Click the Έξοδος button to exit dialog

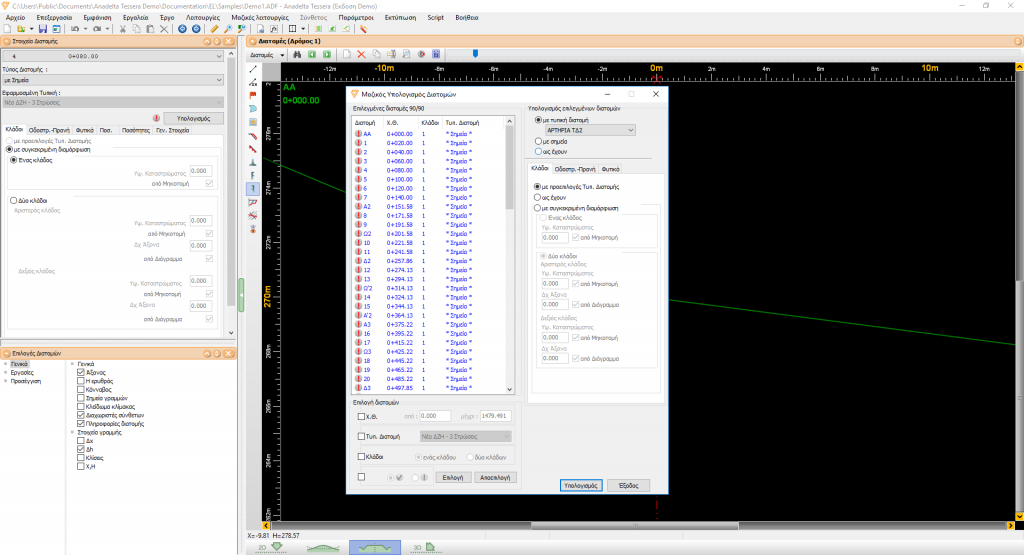(x=629, y=484)
